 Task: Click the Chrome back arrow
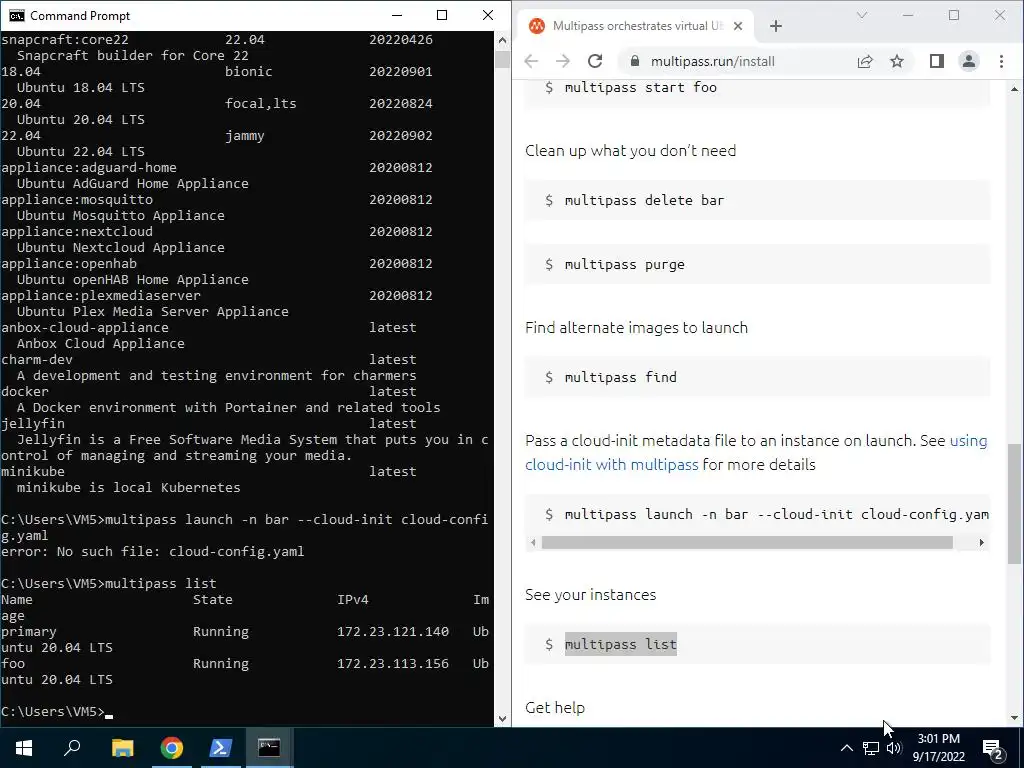click(531, 61)
